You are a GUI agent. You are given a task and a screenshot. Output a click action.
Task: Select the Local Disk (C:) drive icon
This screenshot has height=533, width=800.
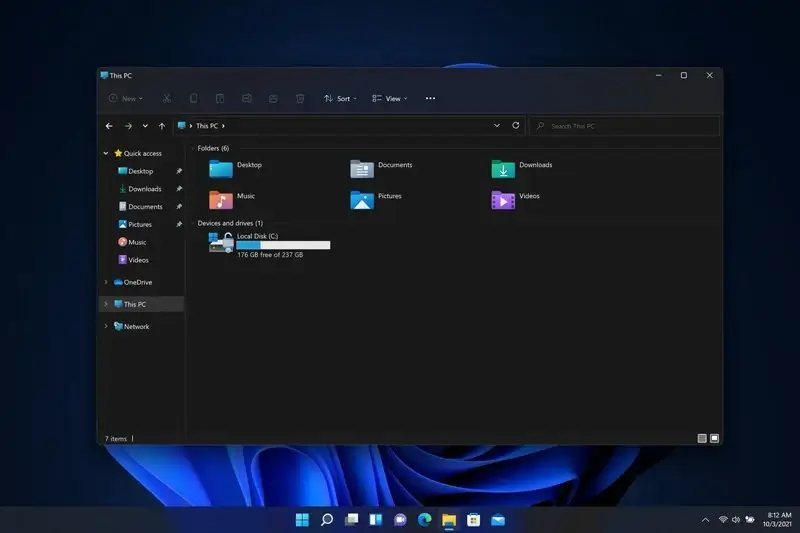click(221, 242)
